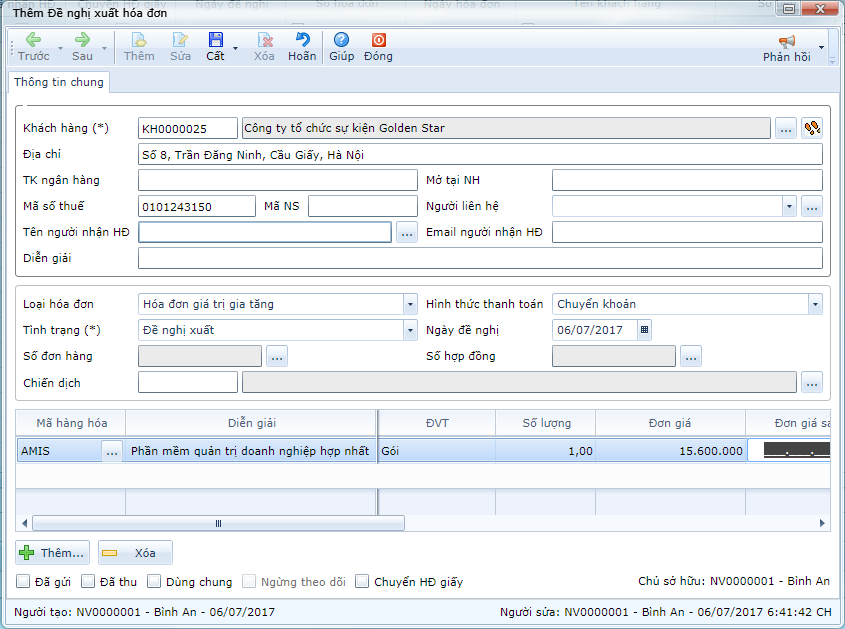845x629 pixels.
Task: Tick the Đã gửi checkbox
Action: point(23,581)
